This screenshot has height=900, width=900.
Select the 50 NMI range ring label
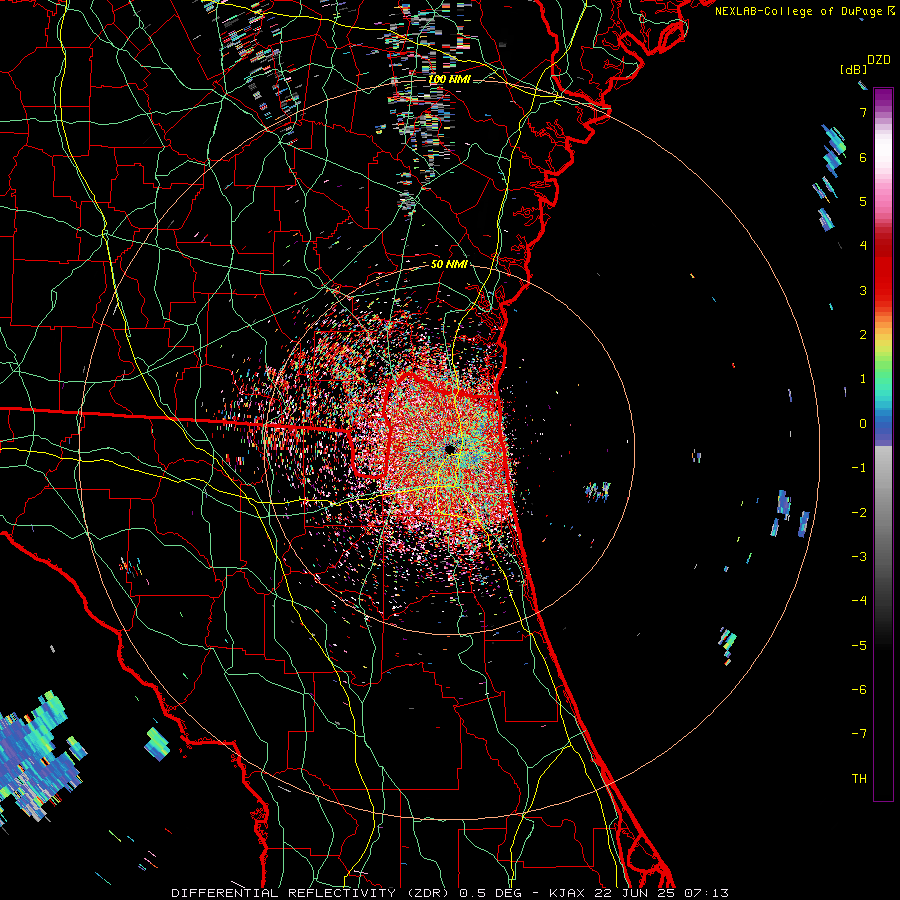pyautogui.click(x=449, y=264)
